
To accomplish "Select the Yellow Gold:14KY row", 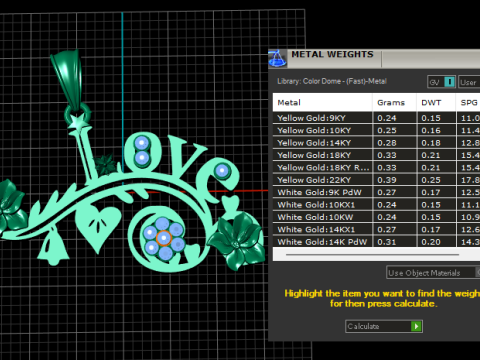I will [x=376, y=143].
